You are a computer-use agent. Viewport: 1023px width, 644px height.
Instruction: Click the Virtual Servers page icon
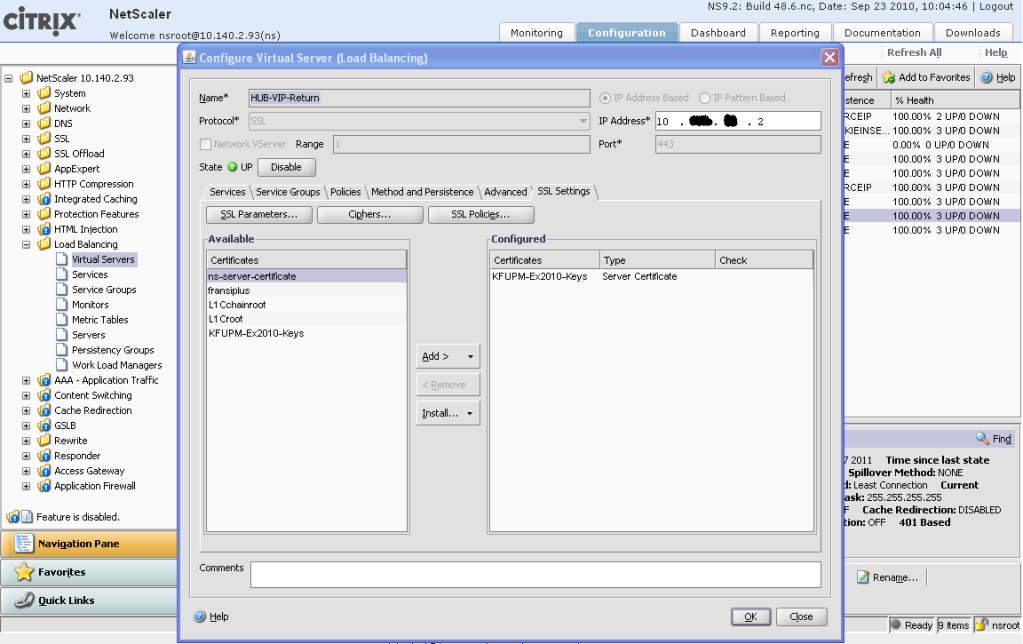62,259
